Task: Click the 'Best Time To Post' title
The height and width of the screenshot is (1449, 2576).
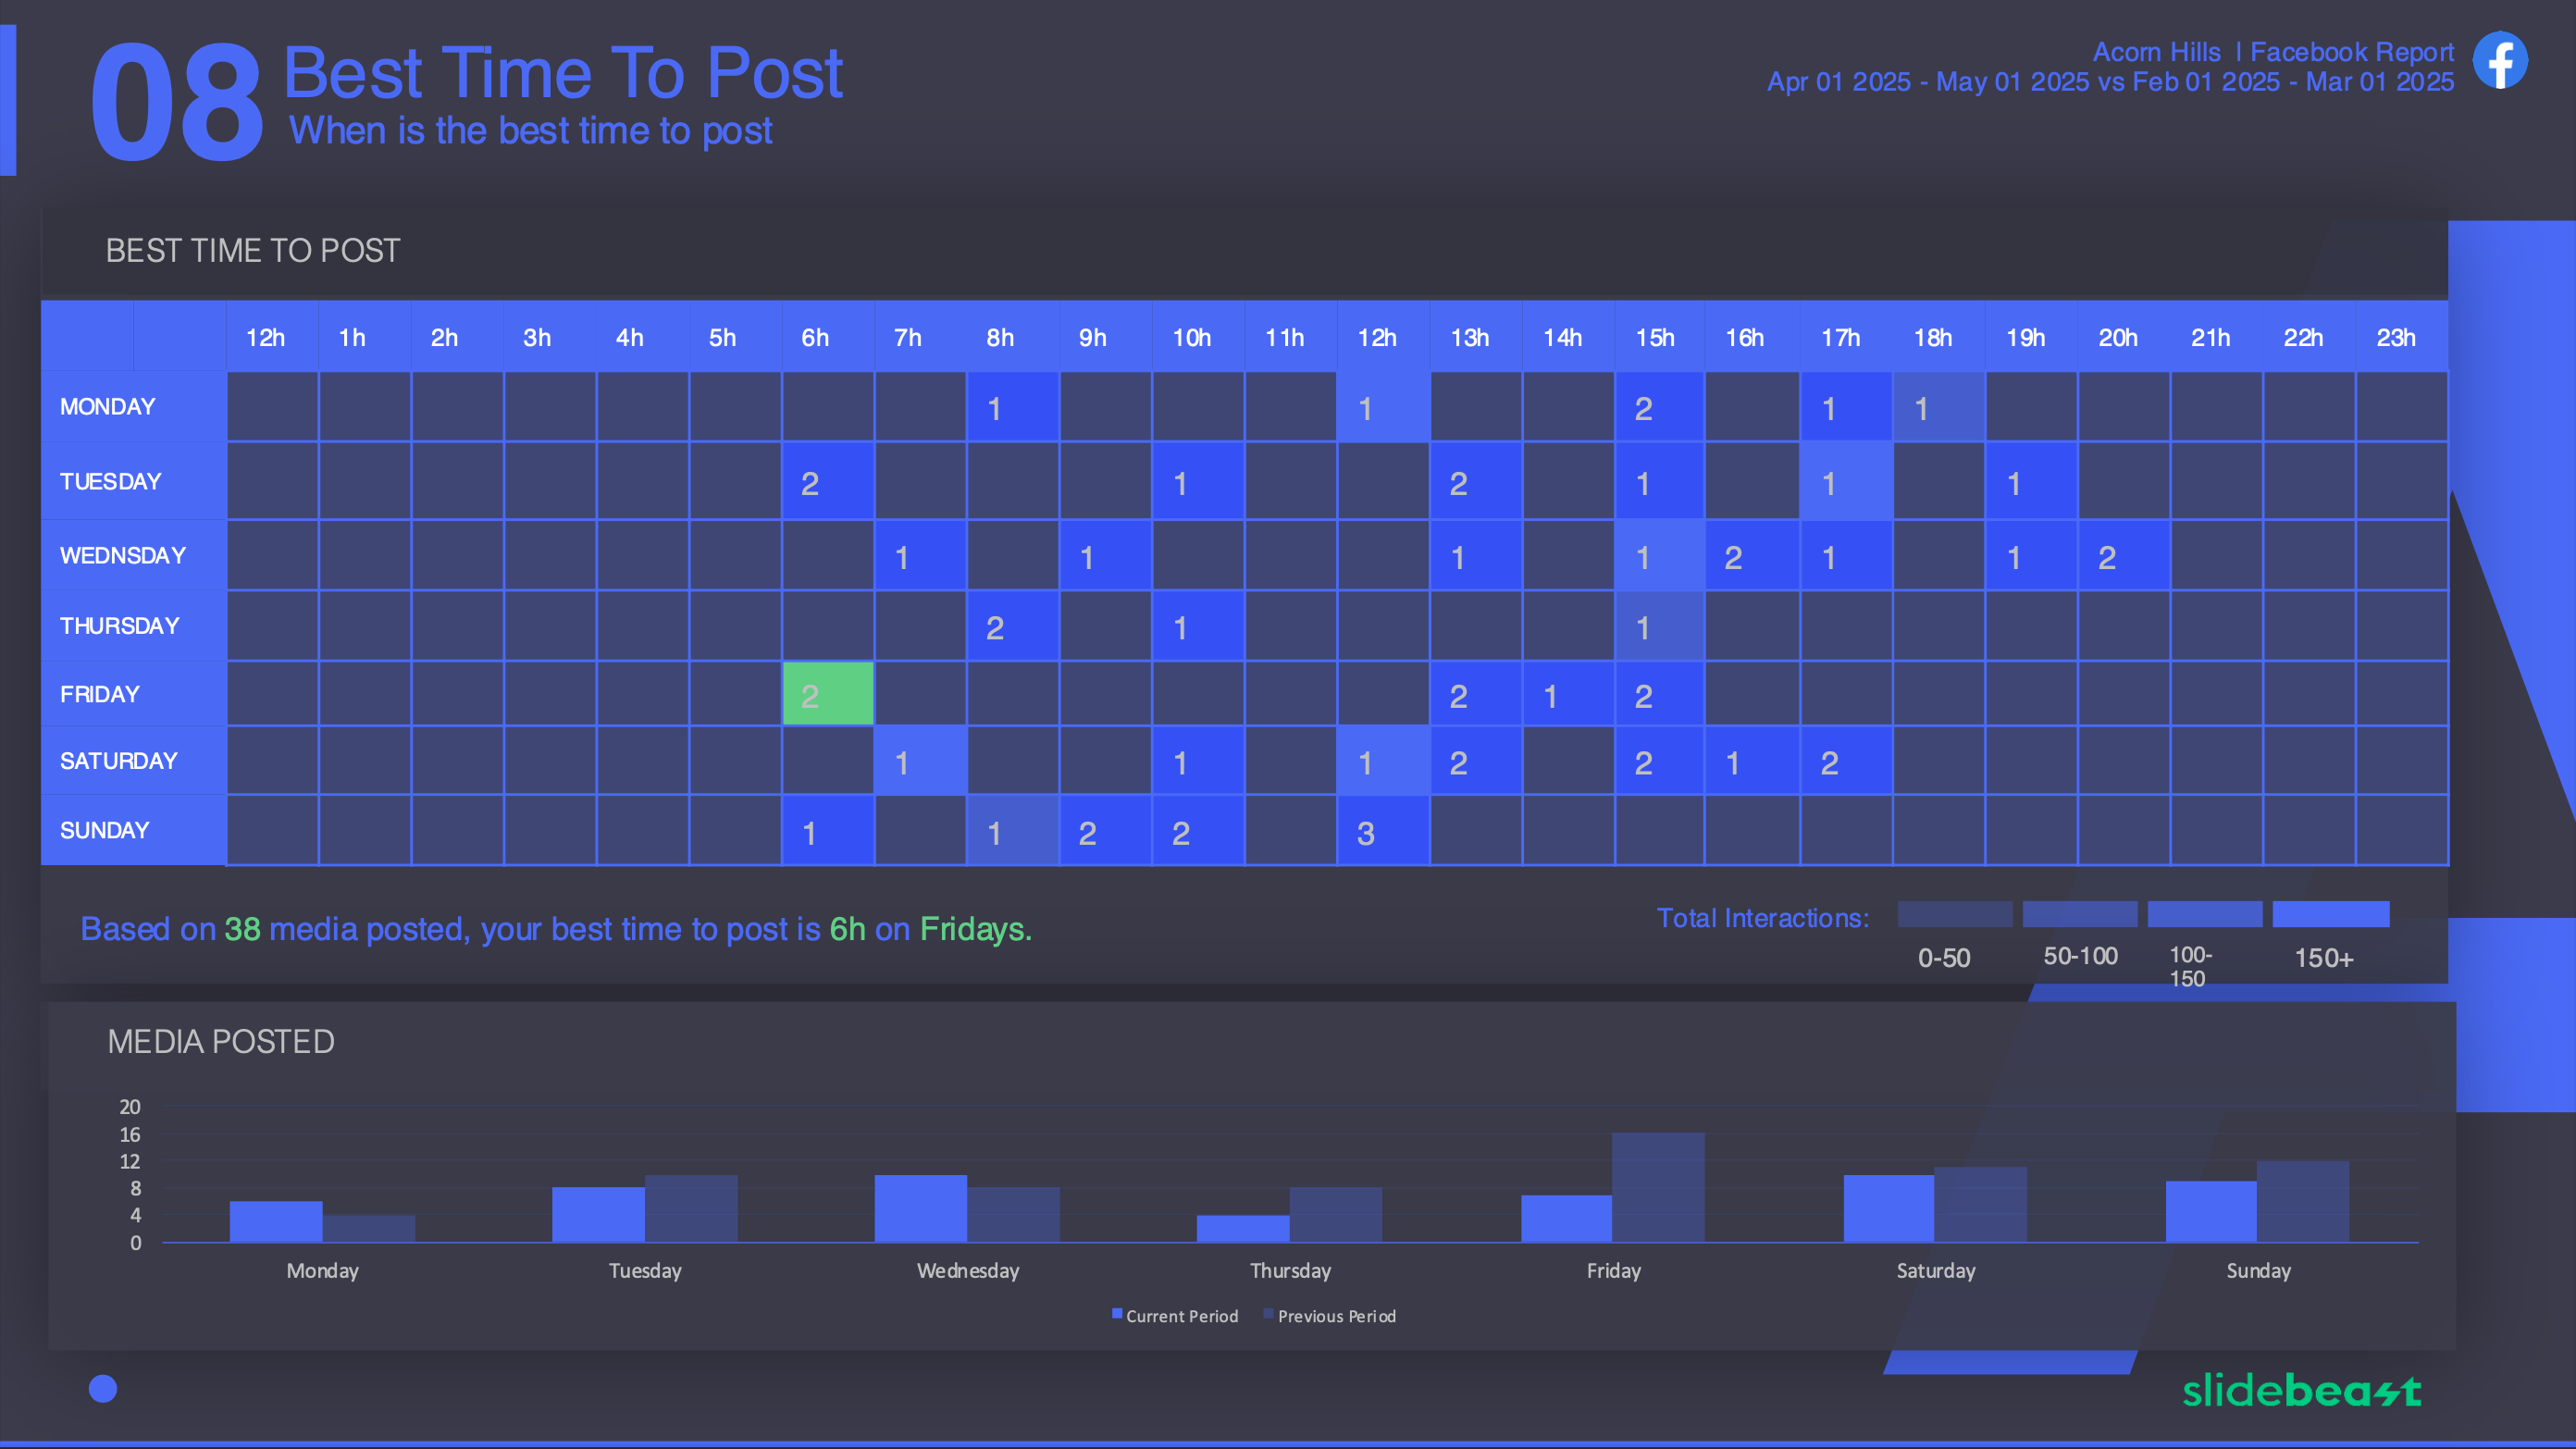Action: tap(563, 73)
